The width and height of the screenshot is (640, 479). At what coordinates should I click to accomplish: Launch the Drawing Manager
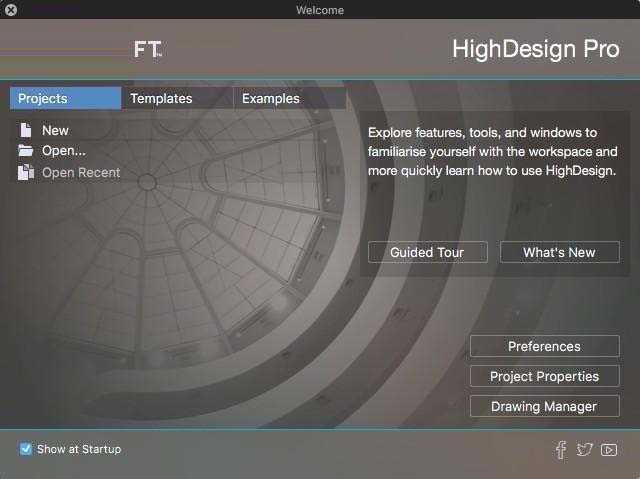click(x=544, y=406)
